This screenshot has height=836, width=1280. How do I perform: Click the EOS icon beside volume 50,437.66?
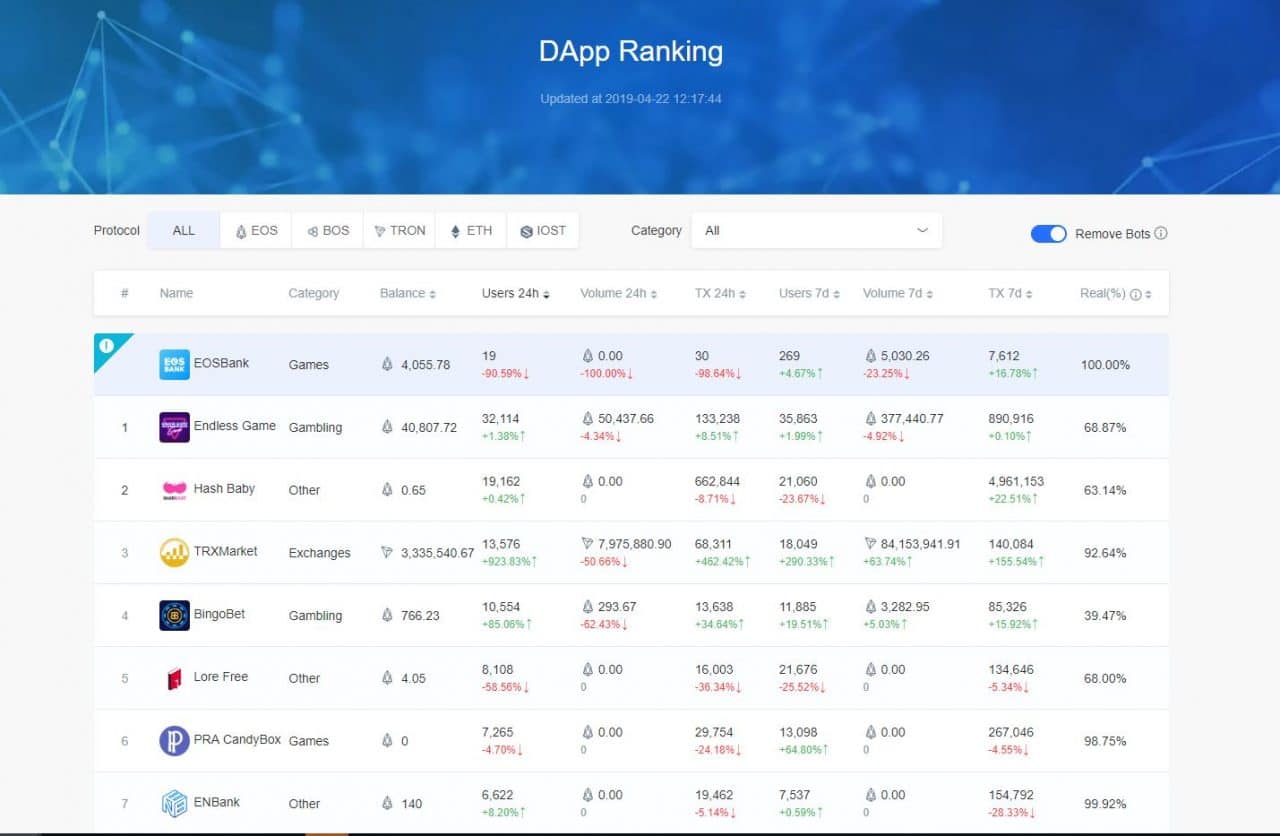587,418
